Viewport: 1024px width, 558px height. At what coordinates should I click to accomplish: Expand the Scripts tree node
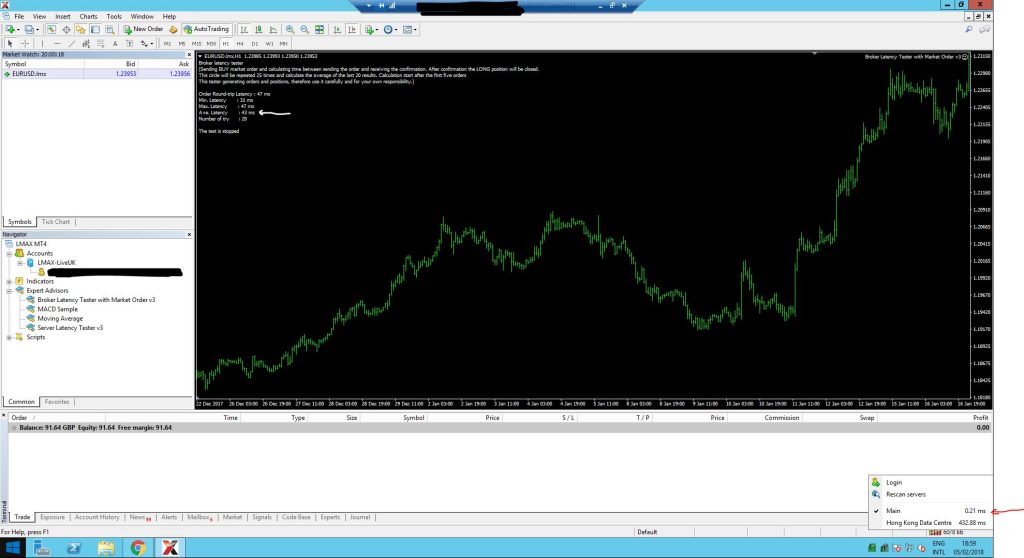[9, 338]
